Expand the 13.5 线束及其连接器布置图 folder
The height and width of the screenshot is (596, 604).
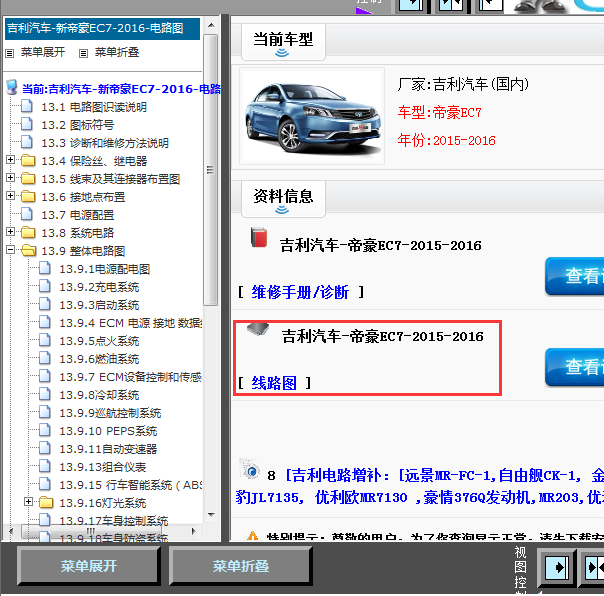click(x=10, y=178)
